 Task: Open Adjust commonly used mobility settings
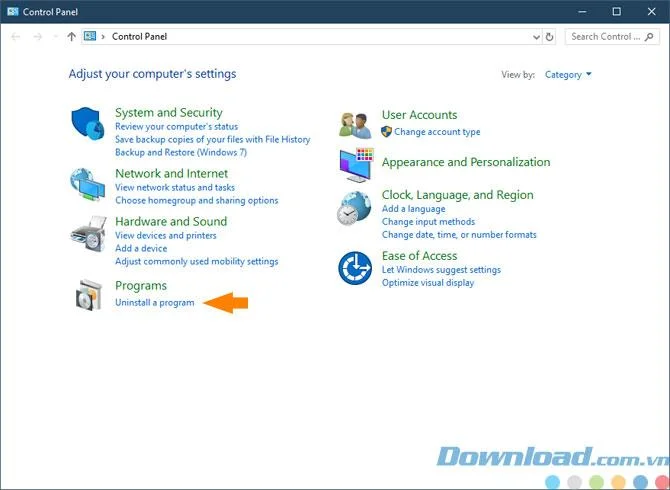[x=197, y=261]
